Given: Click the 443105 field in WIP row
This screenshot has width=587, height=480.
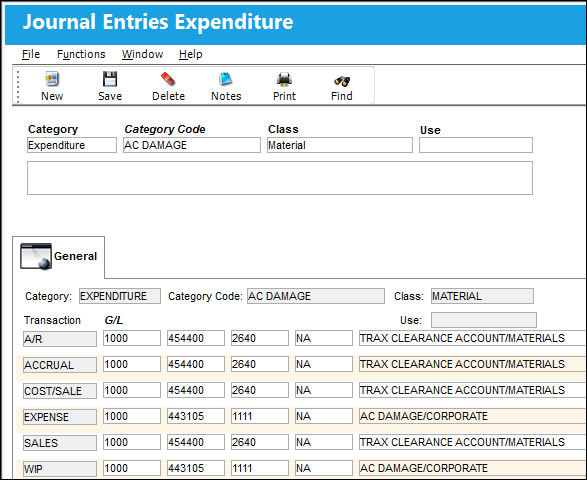Looking at the screenshot, I should pos(196,468).
